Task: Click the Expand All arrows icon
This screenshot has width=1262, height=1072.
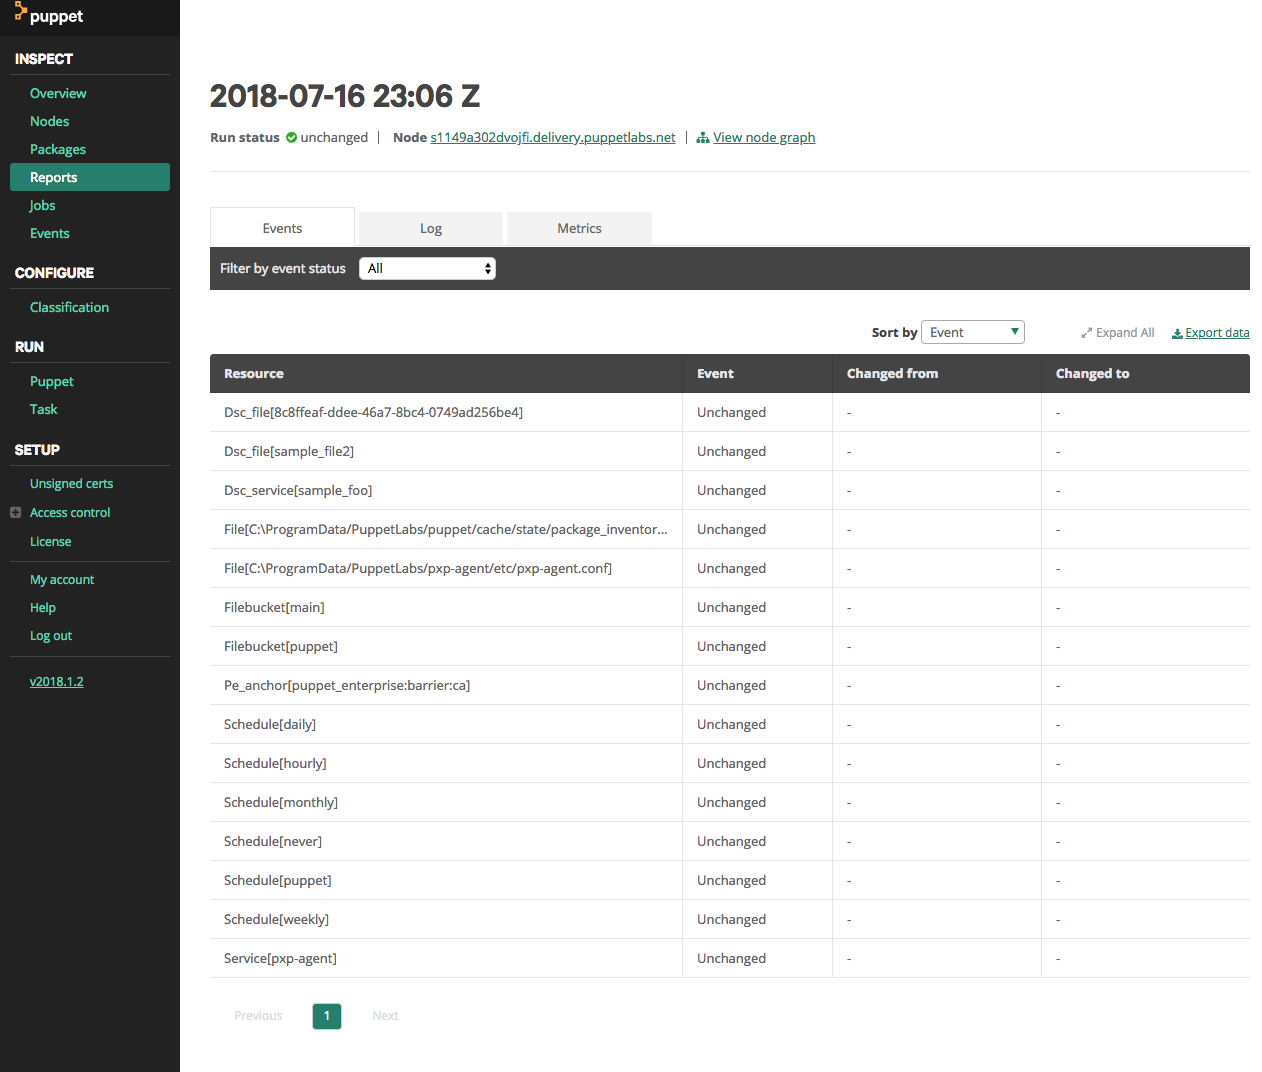Action: (x=1087, y=333)
